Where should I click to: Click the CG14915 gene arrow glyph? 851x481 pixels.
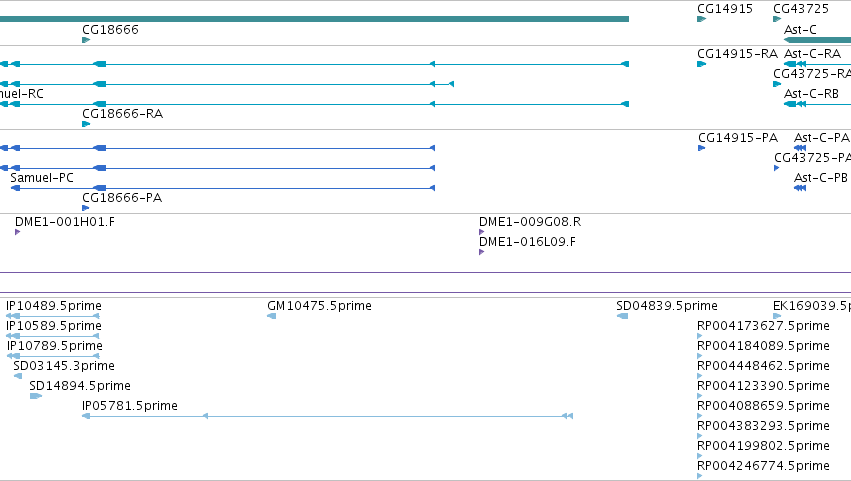point(701,19)
